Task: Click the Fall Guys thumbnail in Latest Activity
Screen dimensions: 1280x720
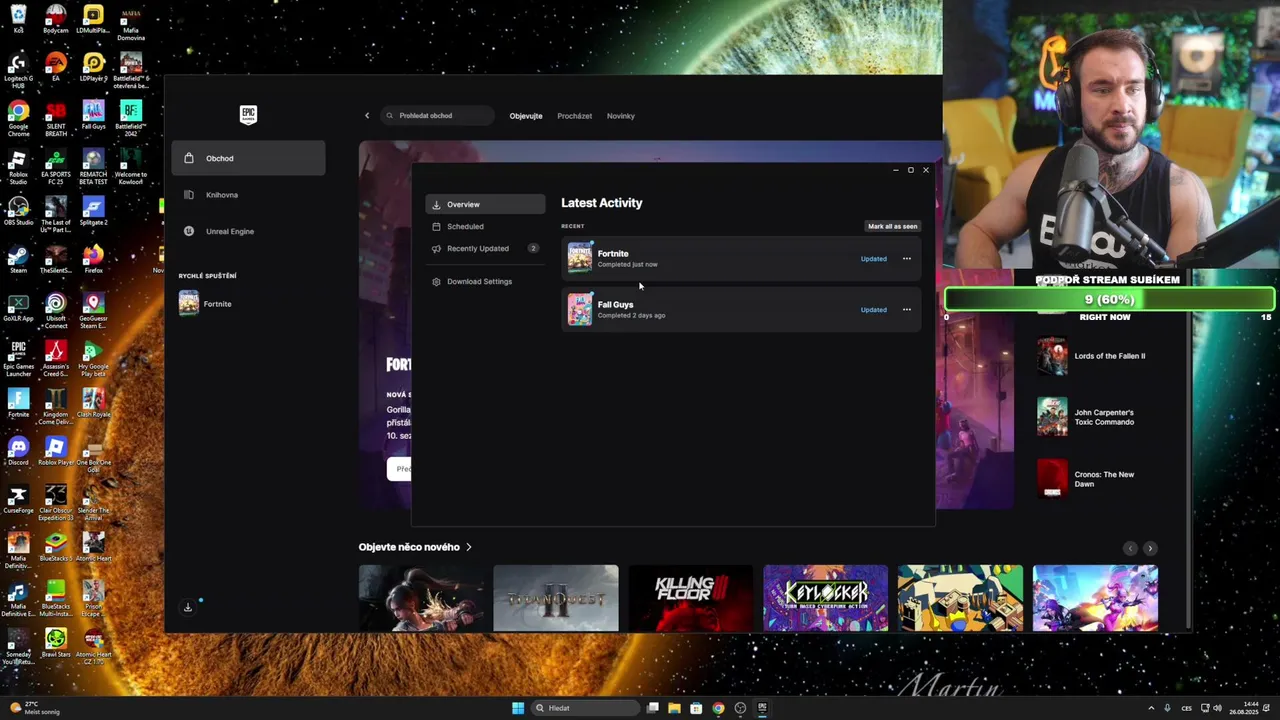Action: [x=580, y=309]
